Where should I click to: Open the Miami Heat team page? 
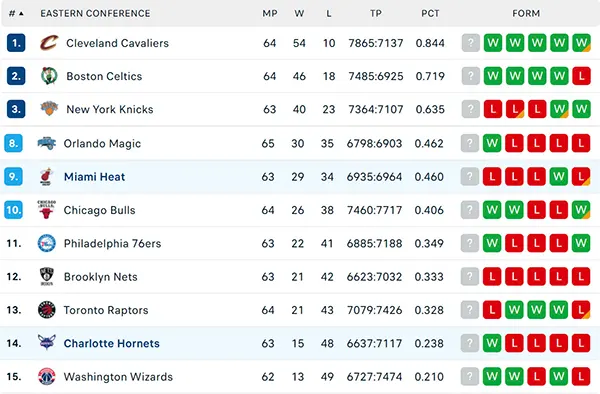tap(94, 177)
